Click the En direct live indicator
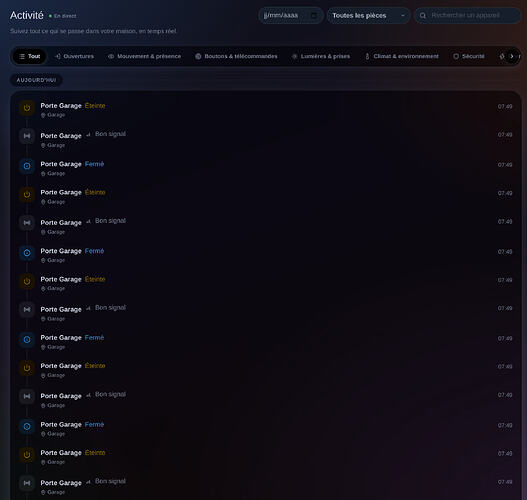Viewport: 527px width, 500px height. click(x=63, y=16)
